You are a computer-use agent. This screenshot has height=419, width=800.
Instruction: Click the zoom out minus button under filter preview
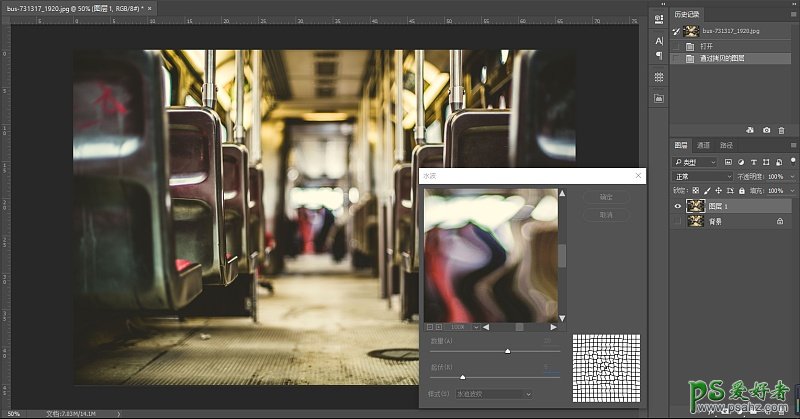[429, 327]
